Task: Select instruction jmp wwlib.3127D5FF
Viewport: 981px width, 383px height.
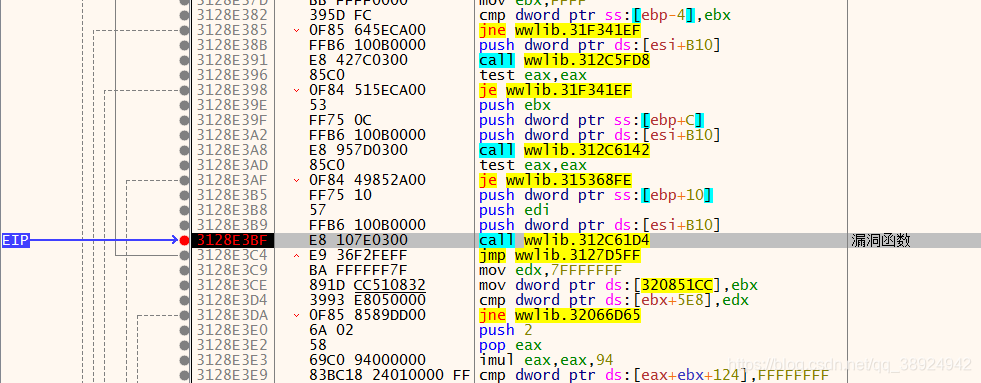Action: 559,255
